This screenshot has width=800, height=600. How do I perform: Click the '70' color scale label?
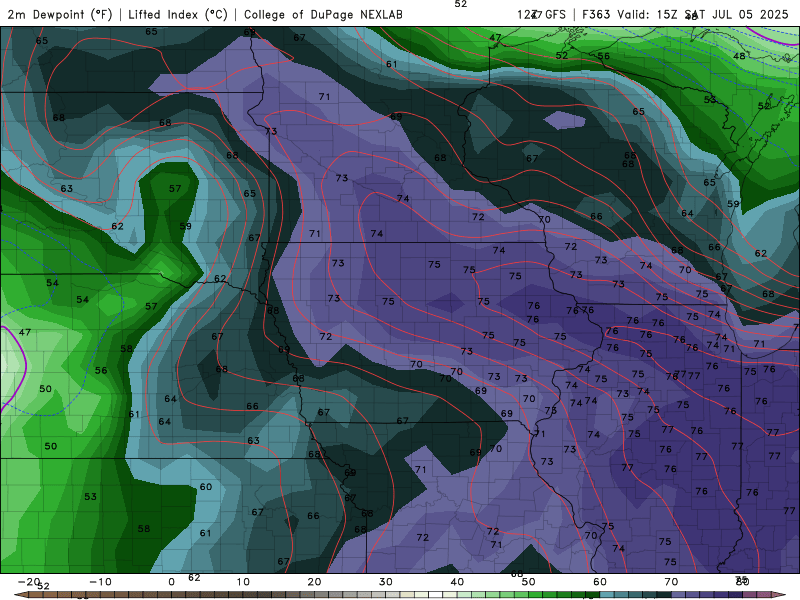click(671, 582)
